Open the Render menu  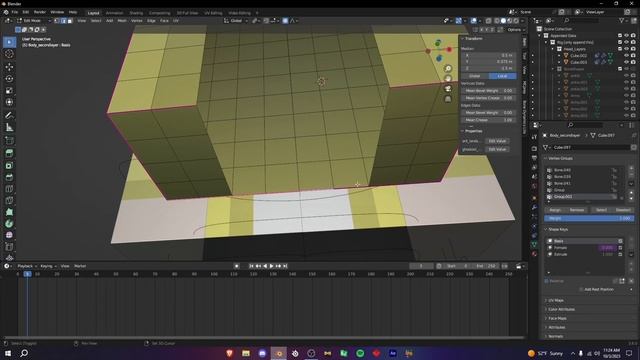[x=40, y=12]
